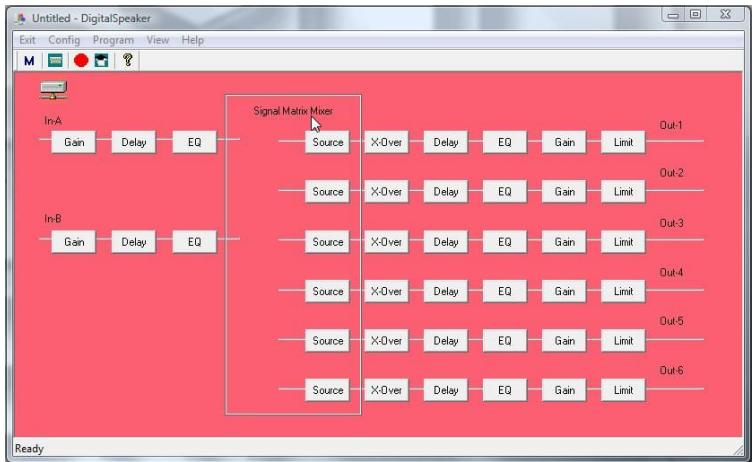The width and height of the screenshot is (753, 462).
Task: Click the Out-1 Delay block
Action: (x=446, y=142)
